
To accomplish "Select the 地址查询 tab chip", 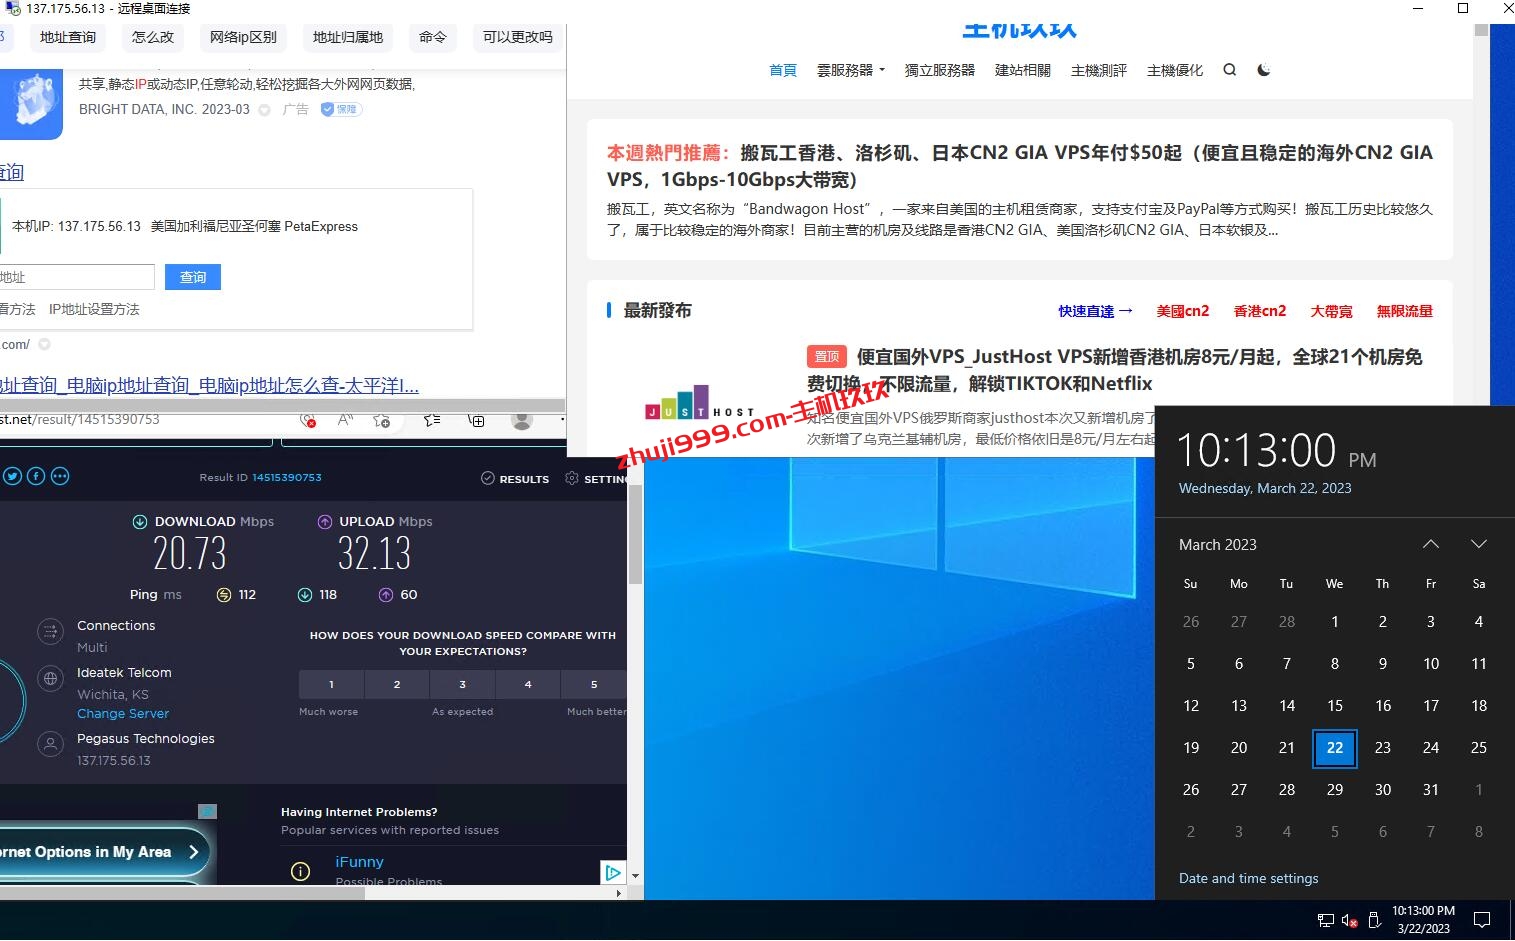I will [68, 37].
